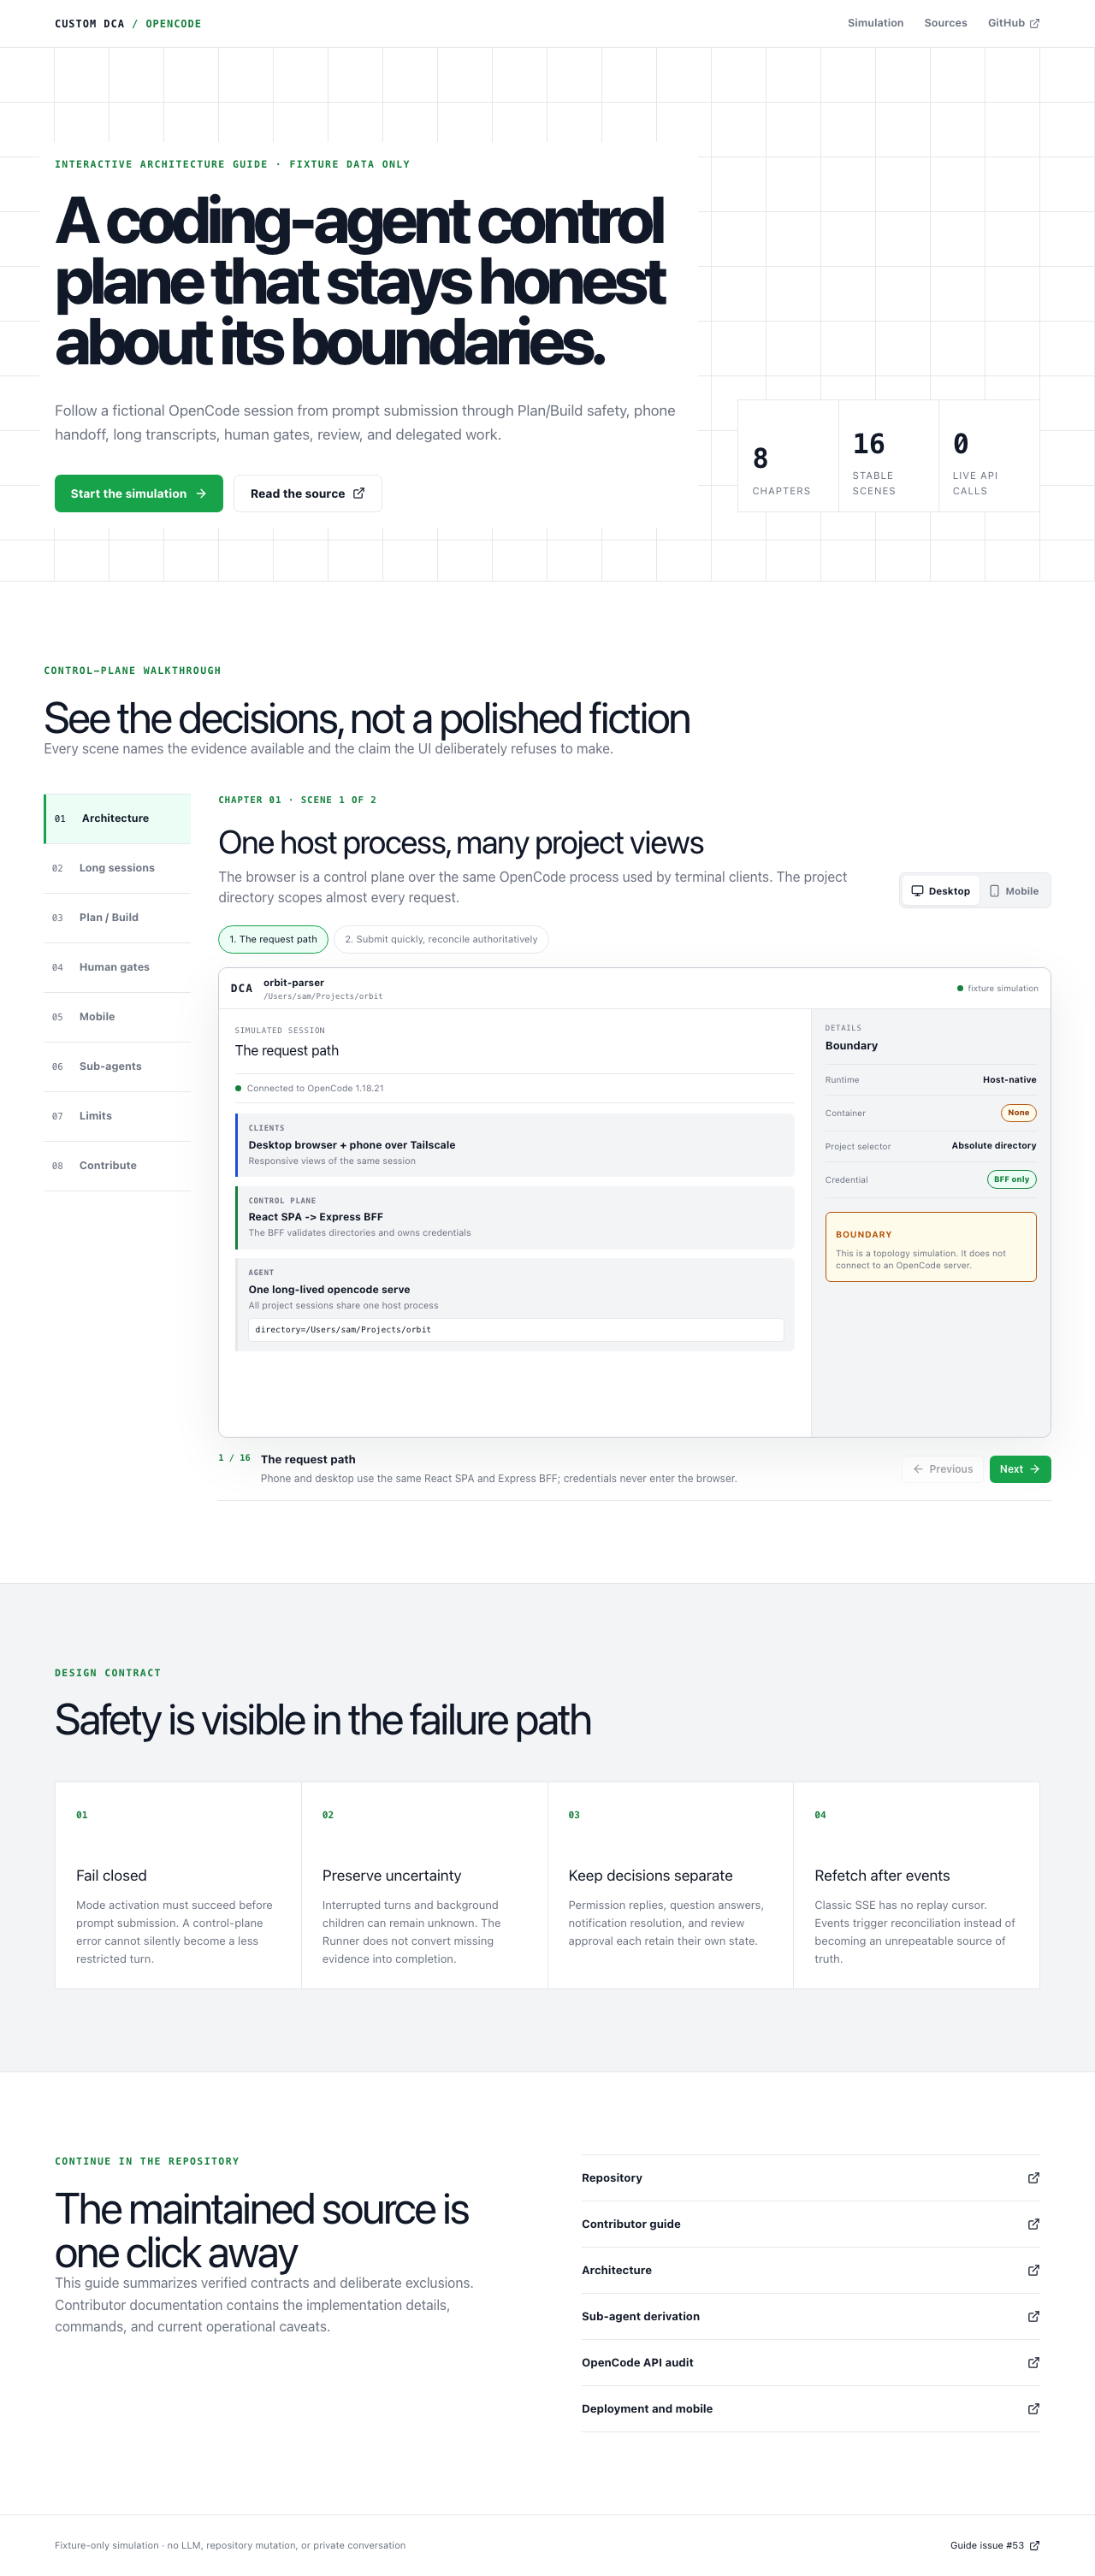Open the Sources nav link
This screenshot has width=1095, height=2576.
[x=945, y=23]
